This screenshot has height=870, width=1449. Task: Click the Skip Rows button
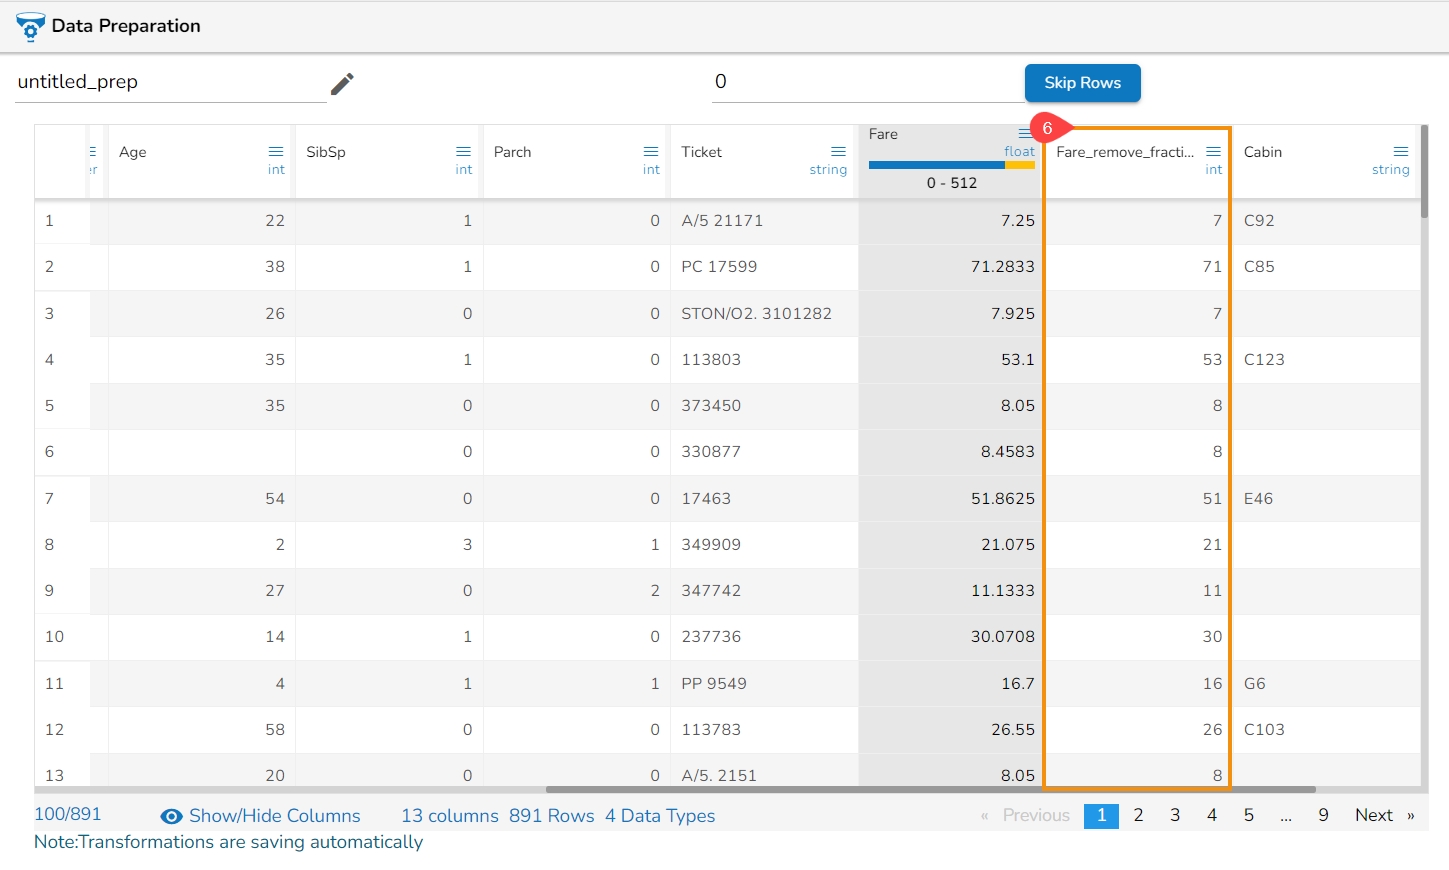[x=1082, y=83]
